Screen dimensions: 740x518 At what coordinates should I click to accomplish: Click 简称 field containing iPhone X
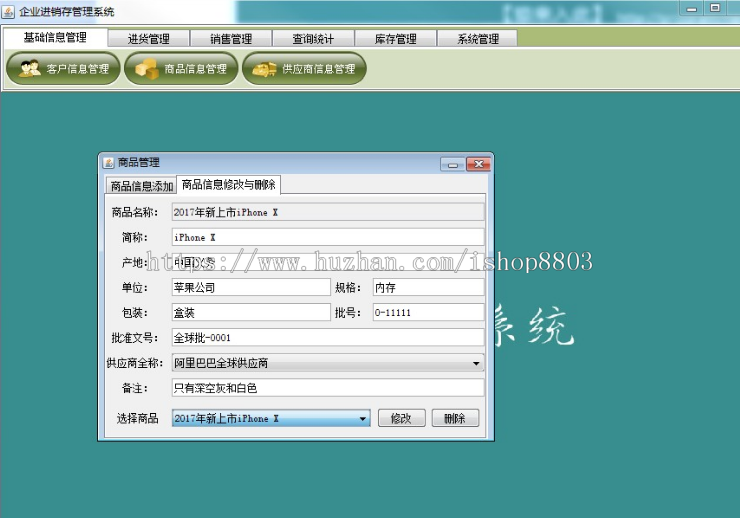(328, 237)
